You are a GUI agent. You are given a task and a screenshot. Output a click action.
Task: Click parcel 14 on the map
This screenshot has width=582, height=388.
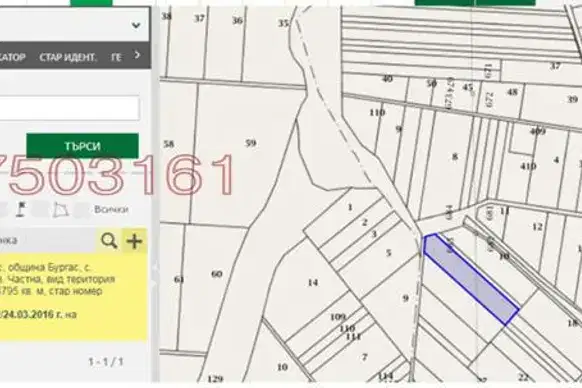(x=313, y=283)
